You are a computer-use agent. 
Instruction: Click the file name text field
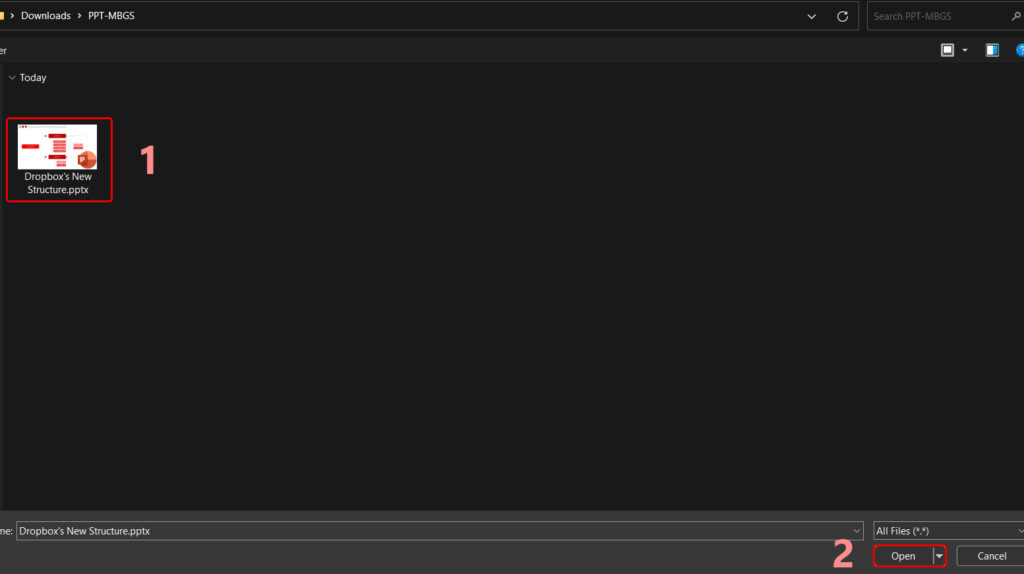pos(434,531)
